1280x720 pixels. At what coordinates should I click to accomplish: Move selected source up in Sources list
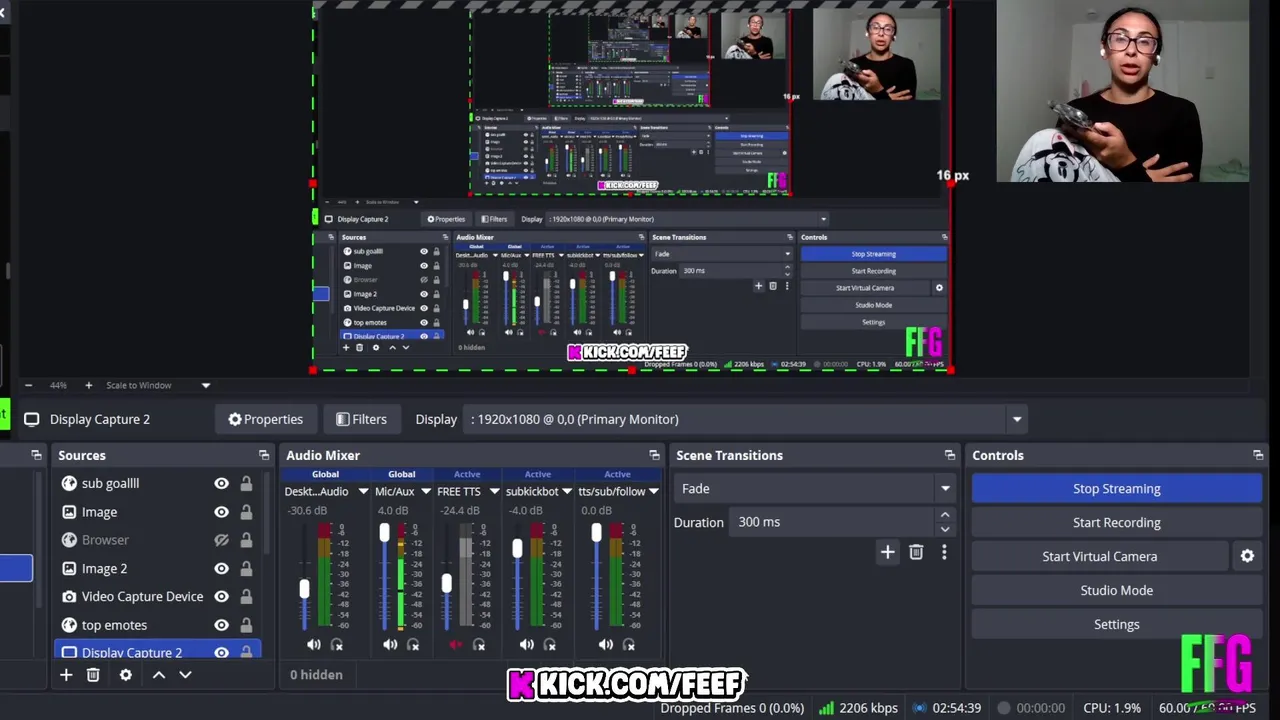tap(158, 675)
